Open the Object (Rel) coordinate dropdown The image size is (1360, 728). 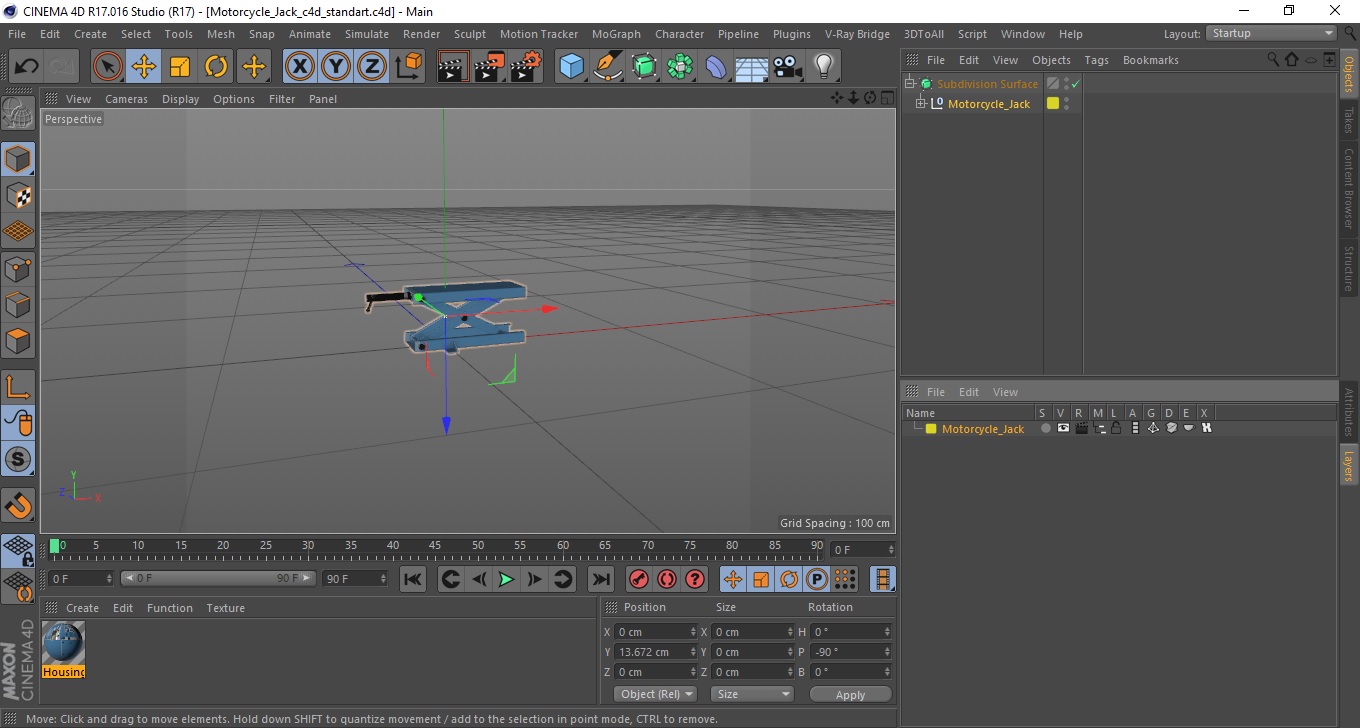coord(656,694)
